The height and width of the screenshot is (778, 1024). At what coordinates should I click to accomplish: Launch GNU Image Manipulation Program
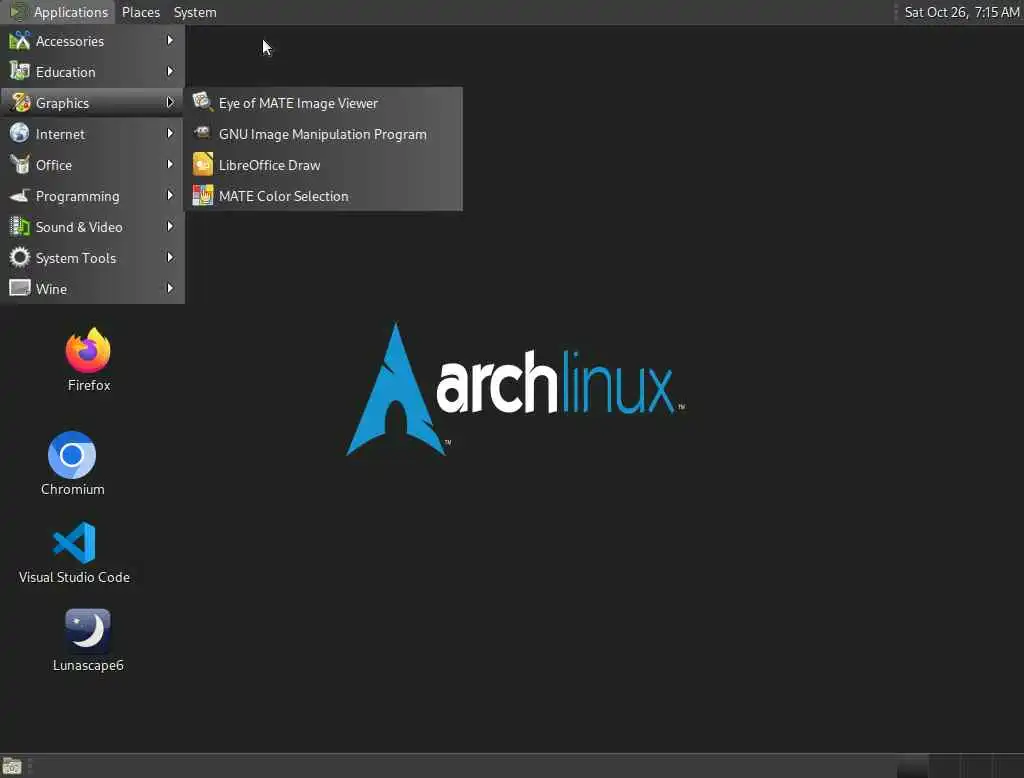324,134
